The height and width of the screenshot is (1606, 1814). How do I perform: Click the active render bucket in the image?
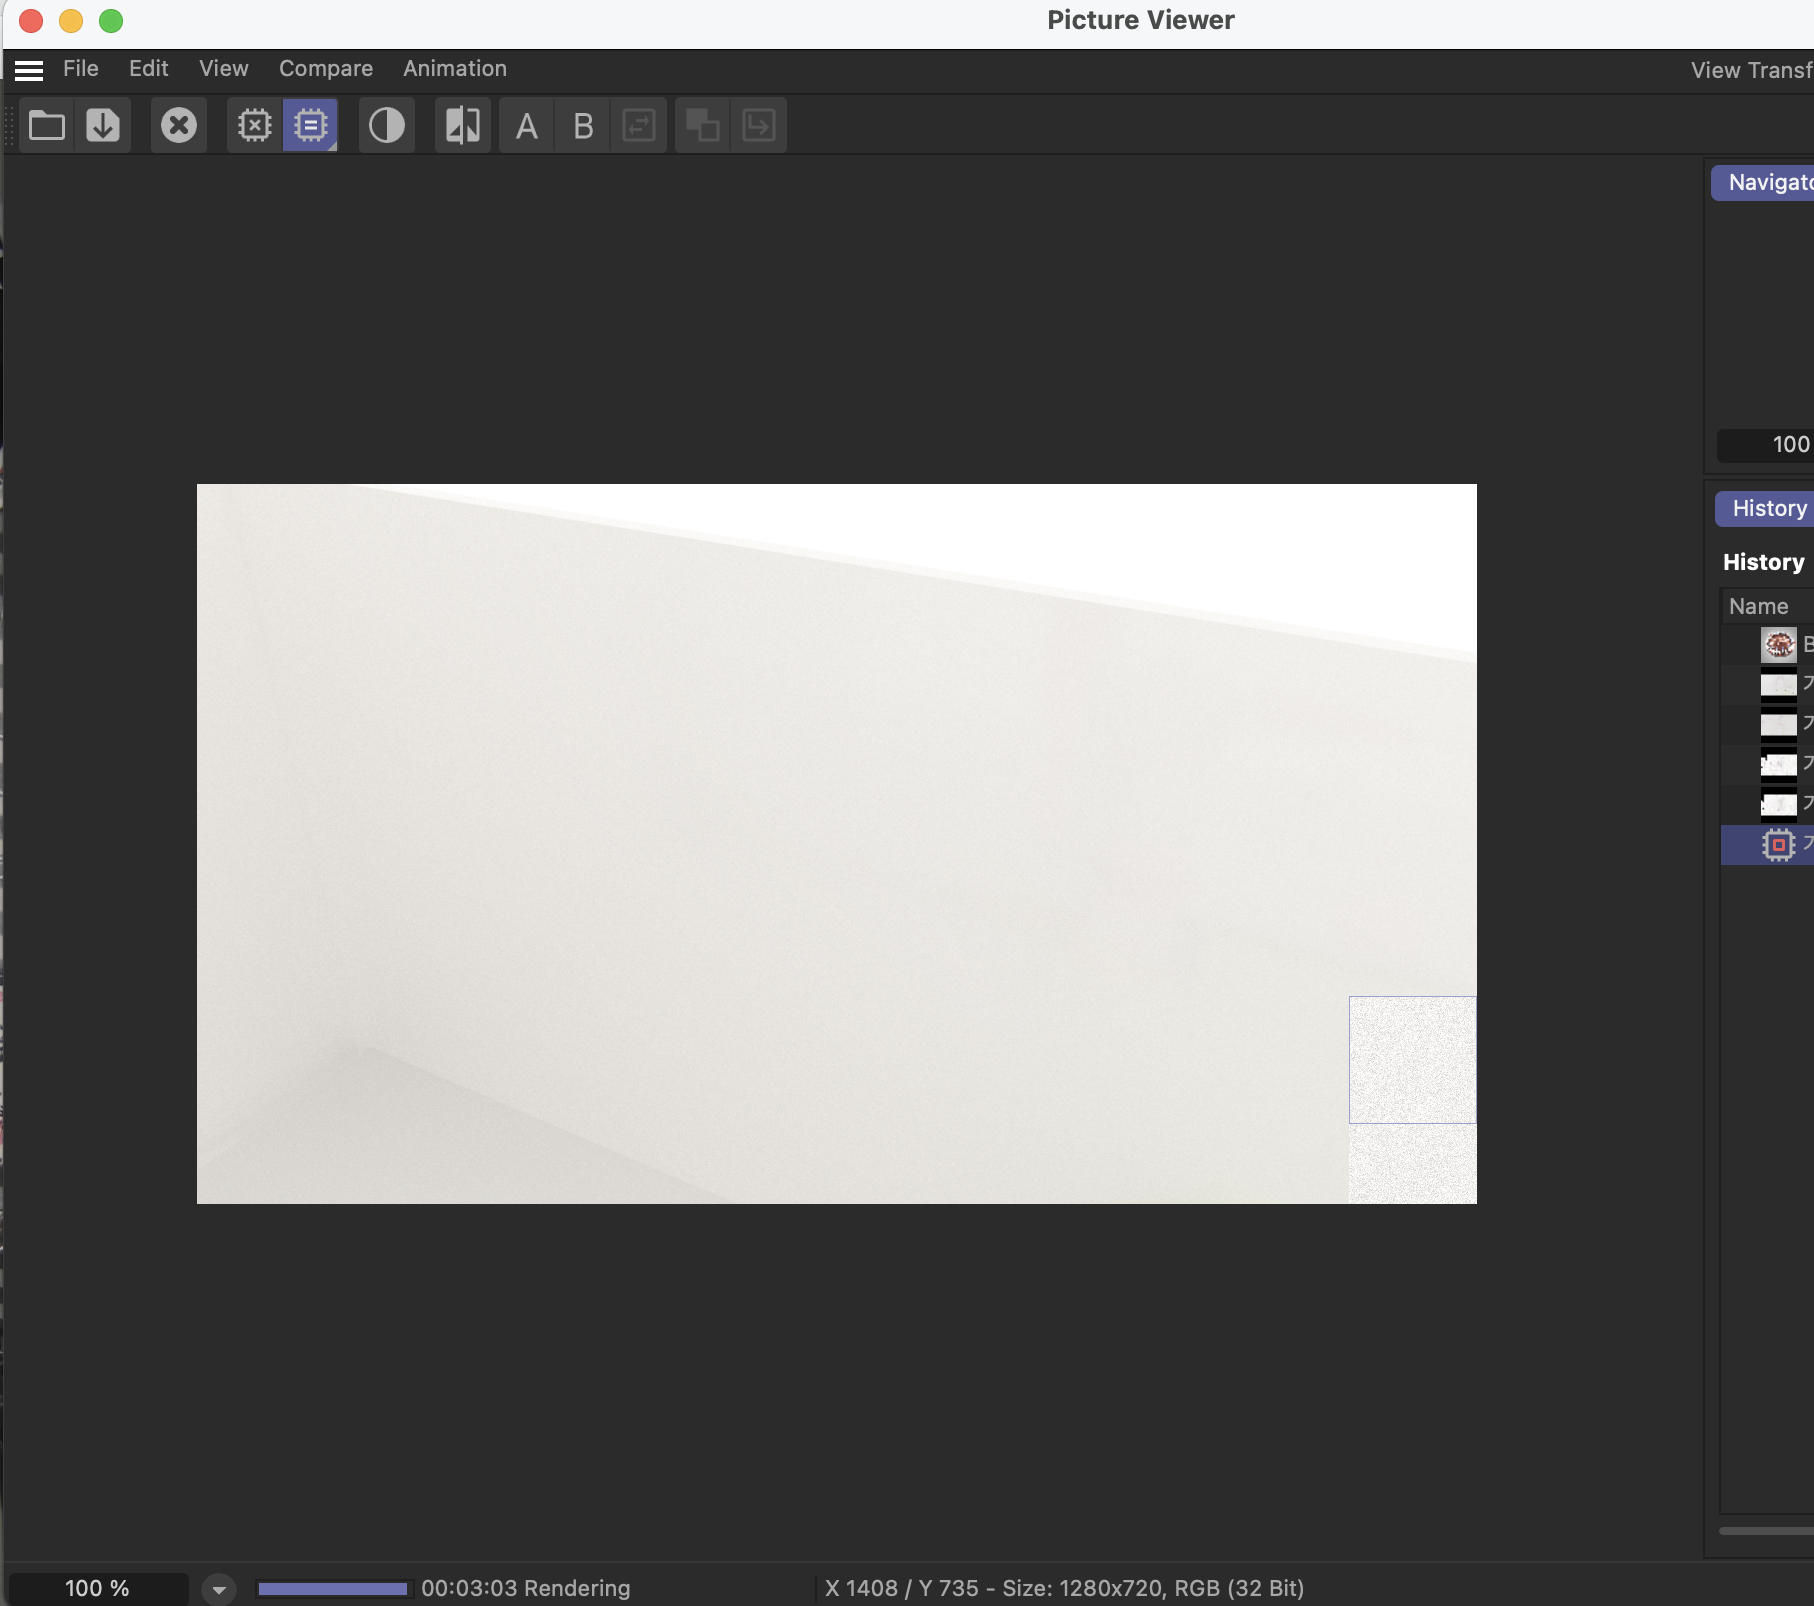[x=1412, y=1060]
